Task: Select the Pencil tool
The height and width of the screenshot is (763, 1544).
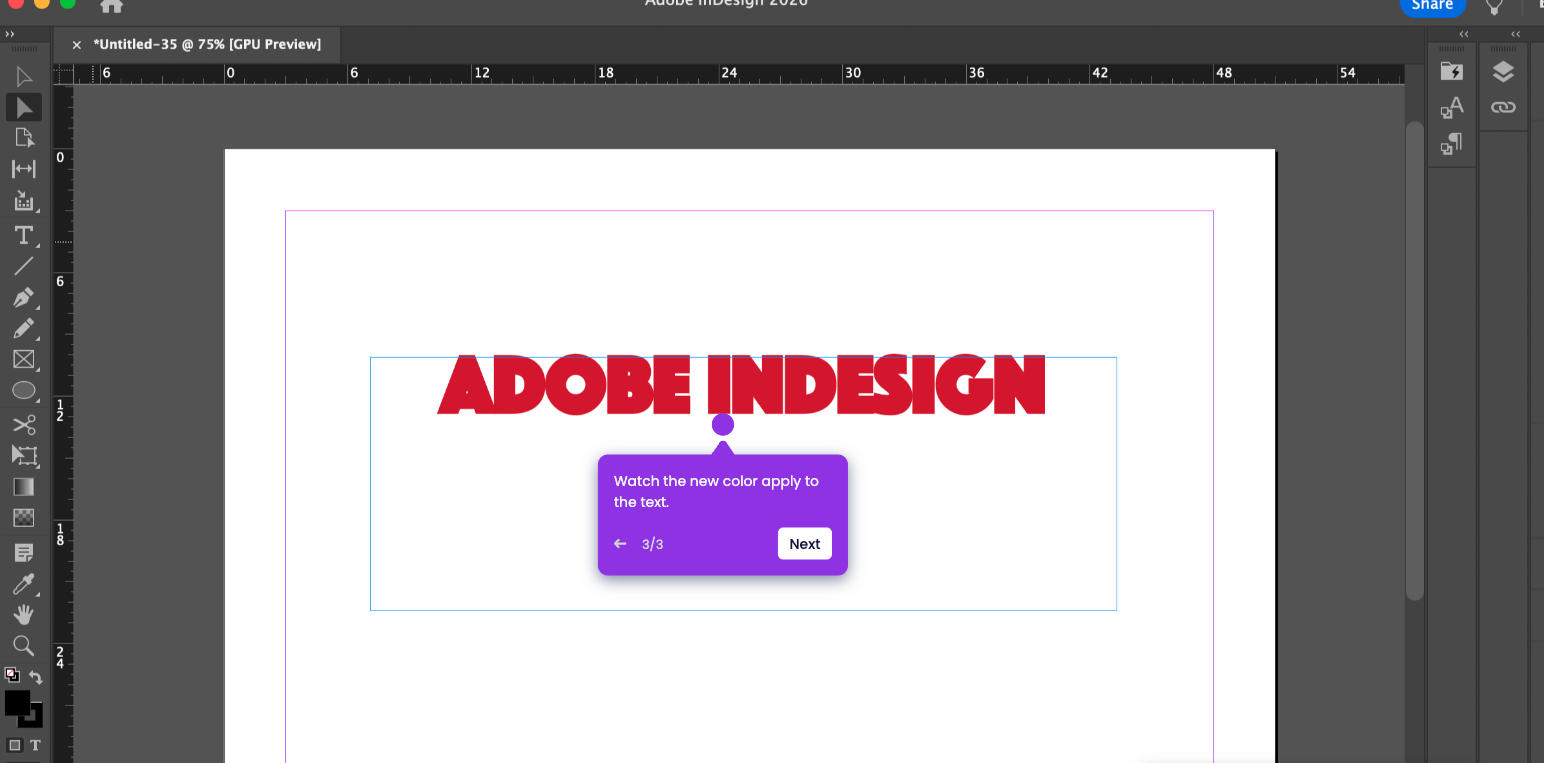Action: pos(24,328)
